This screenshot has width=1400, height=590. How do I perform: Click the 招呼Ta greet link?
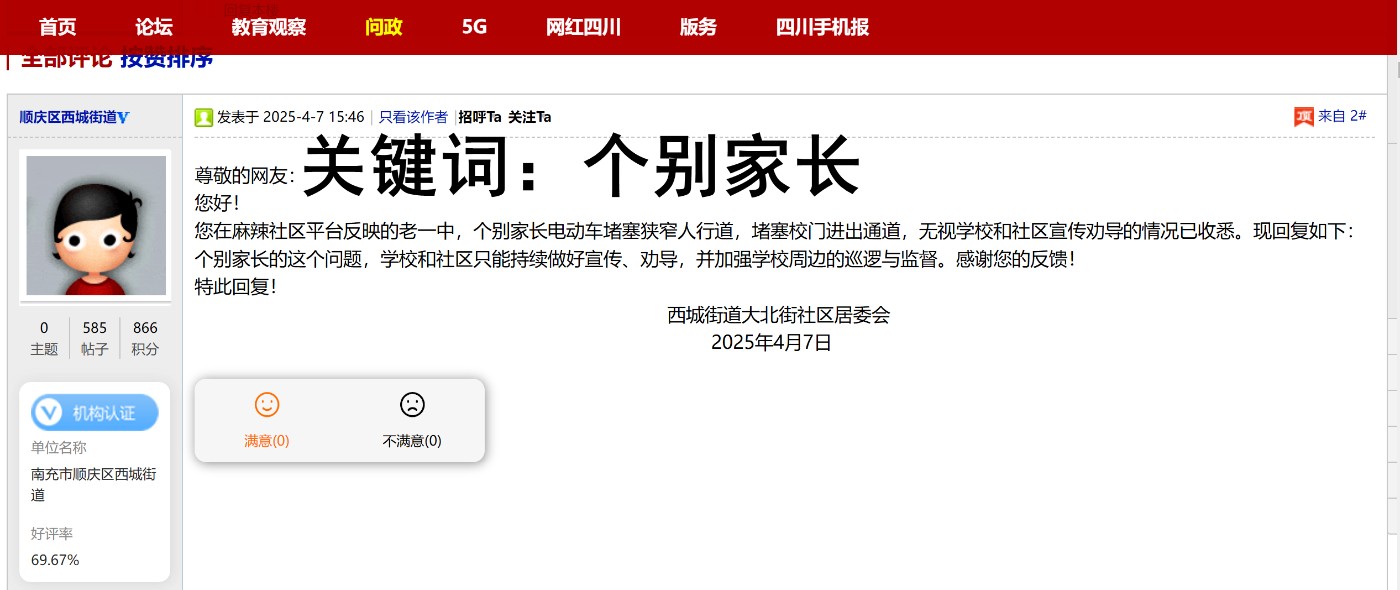tap(480, 117)
